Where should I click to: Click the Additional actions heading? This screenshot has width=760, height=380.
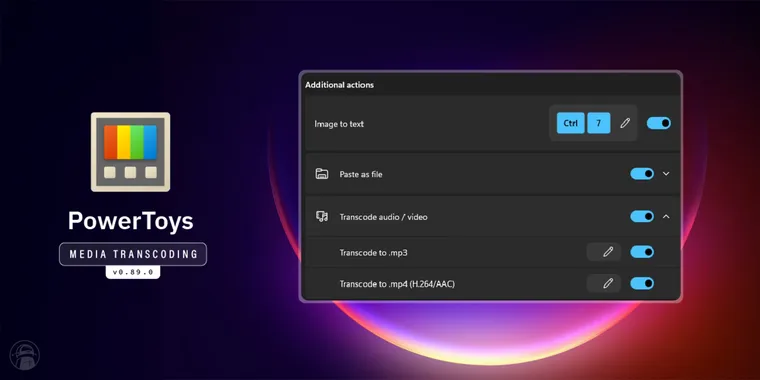(339, 85)
